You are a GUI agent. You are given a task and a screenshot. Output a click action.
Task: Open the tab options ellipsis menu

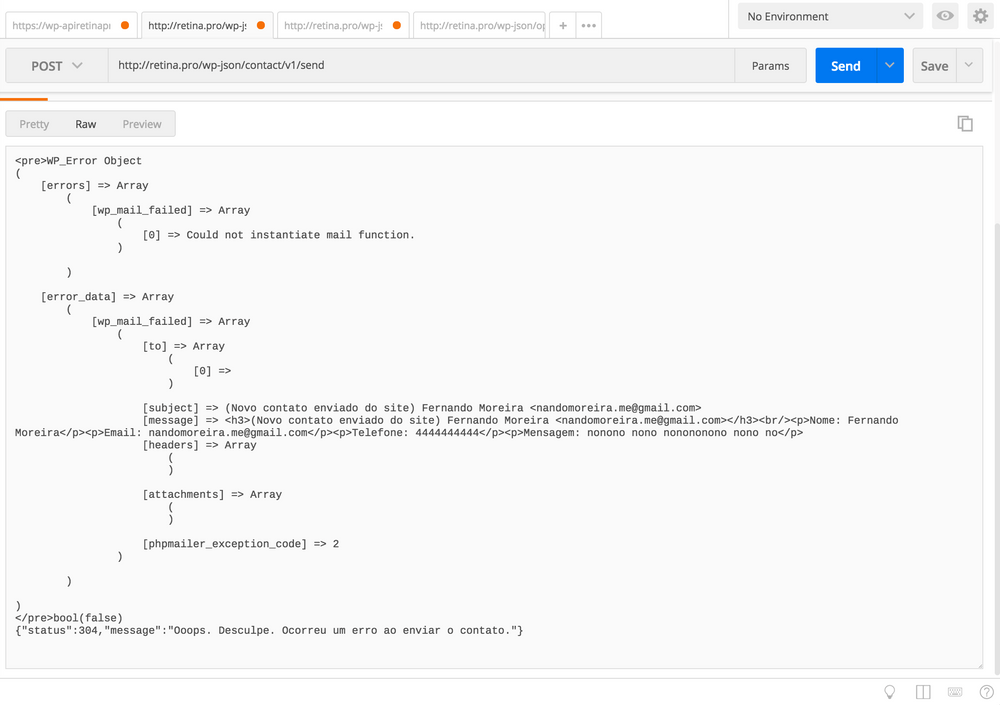pyautogui.click(x=589, y=26)
